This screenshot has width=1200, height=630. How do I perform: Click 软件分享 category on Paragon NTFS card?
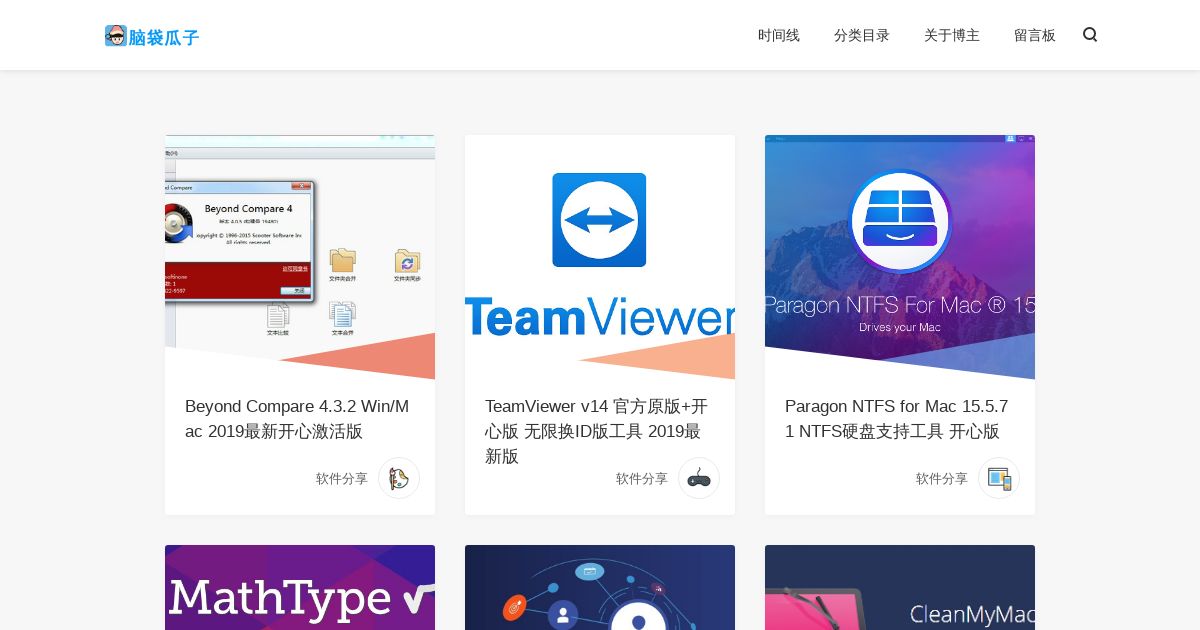pyautogui.click(x=942, y=479)
